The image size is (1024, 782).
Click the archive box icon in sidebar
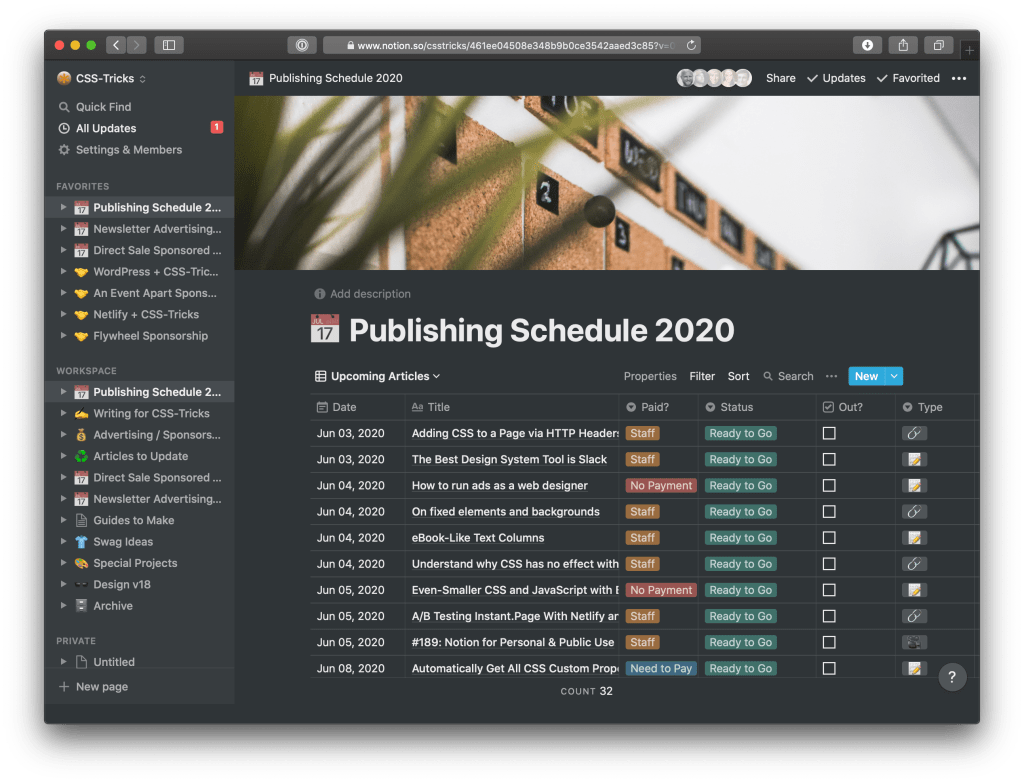point(81,606)
